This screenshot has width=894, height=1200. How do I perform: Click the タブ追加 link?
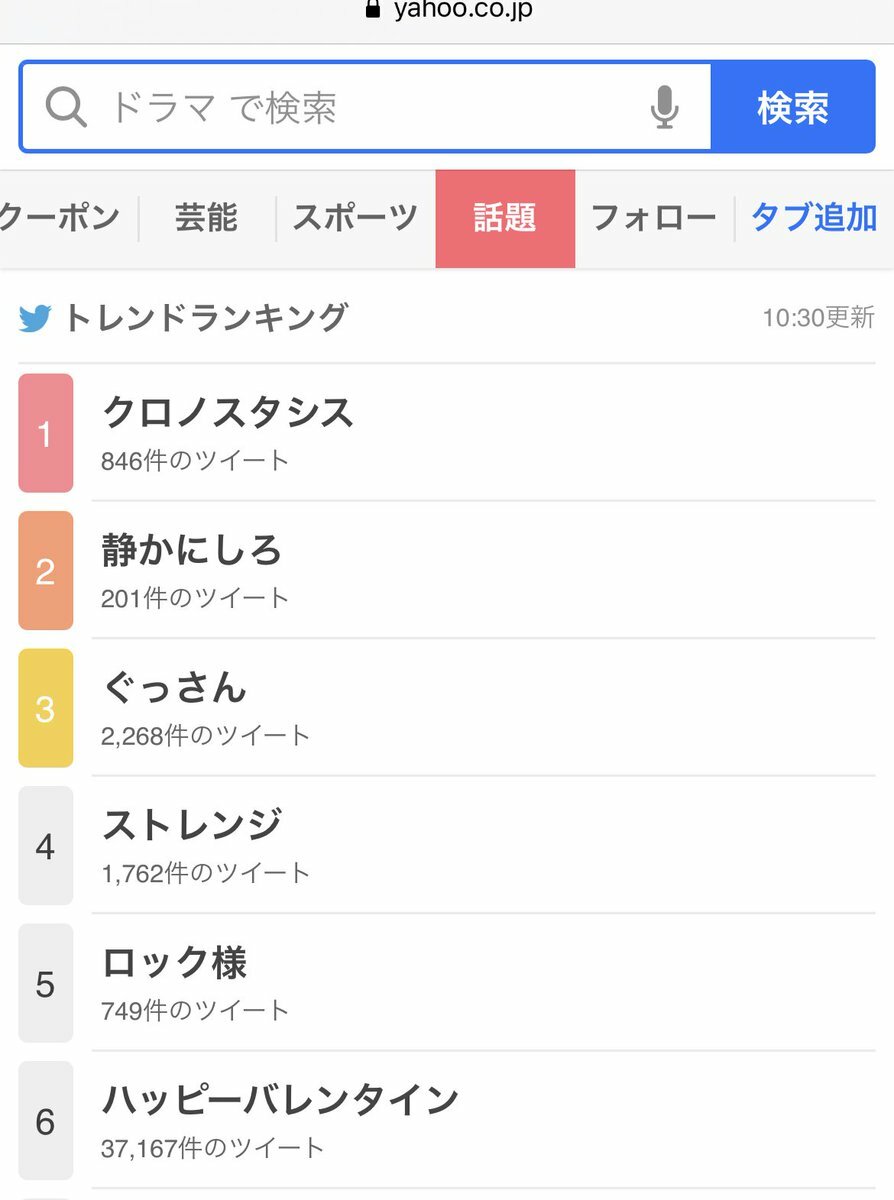[814, 218]
